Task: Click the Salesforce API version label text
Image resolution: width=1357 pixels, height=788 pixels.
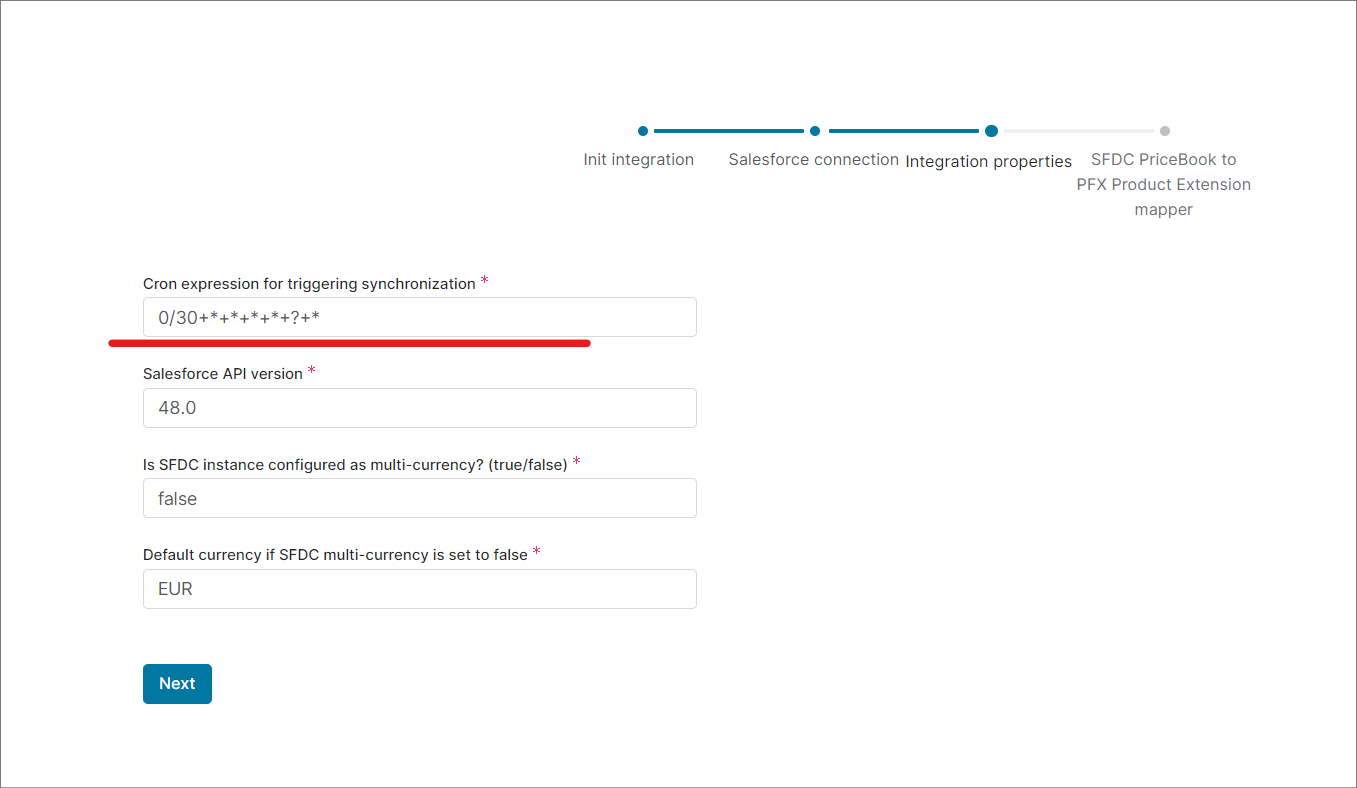Action: click(x=223, y=374)
